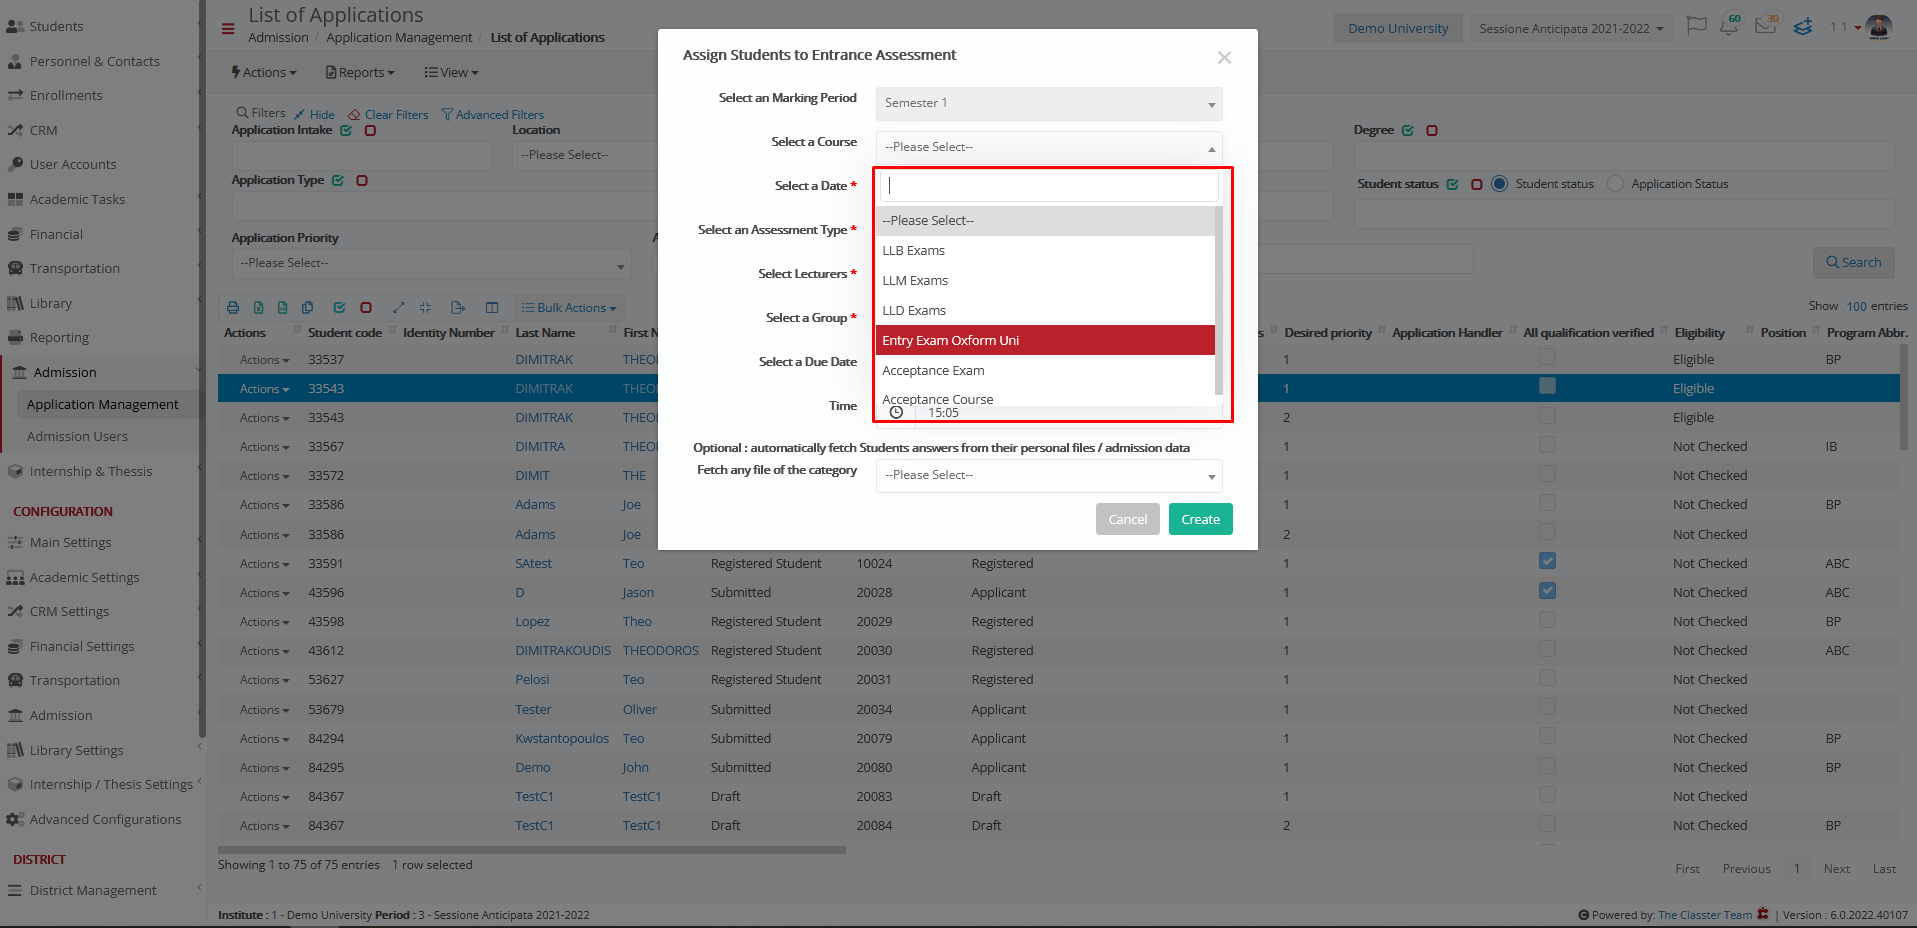Click the Create button in dialog
The image size is (1917, 928).
pyautogui.click(x=1200, y=519)
